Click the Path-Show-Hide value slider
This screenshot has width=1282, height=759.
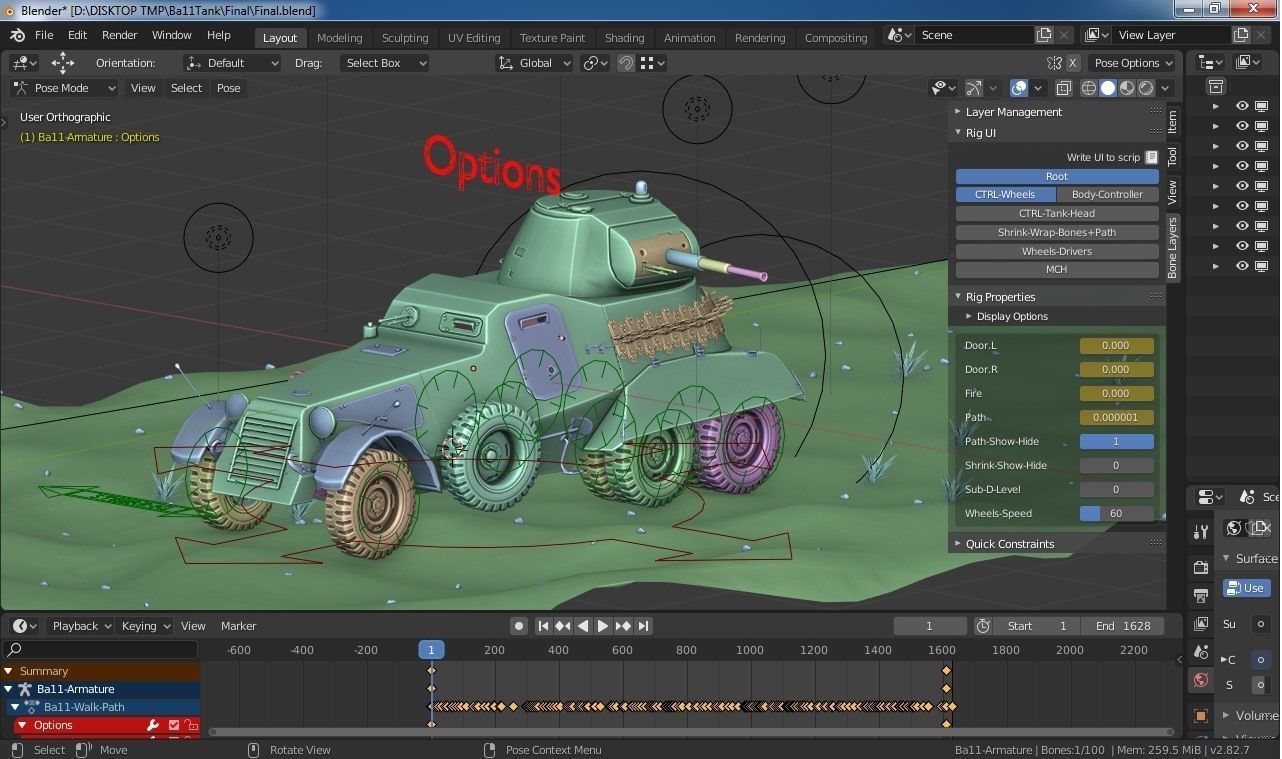click(x=1116, y=441)
